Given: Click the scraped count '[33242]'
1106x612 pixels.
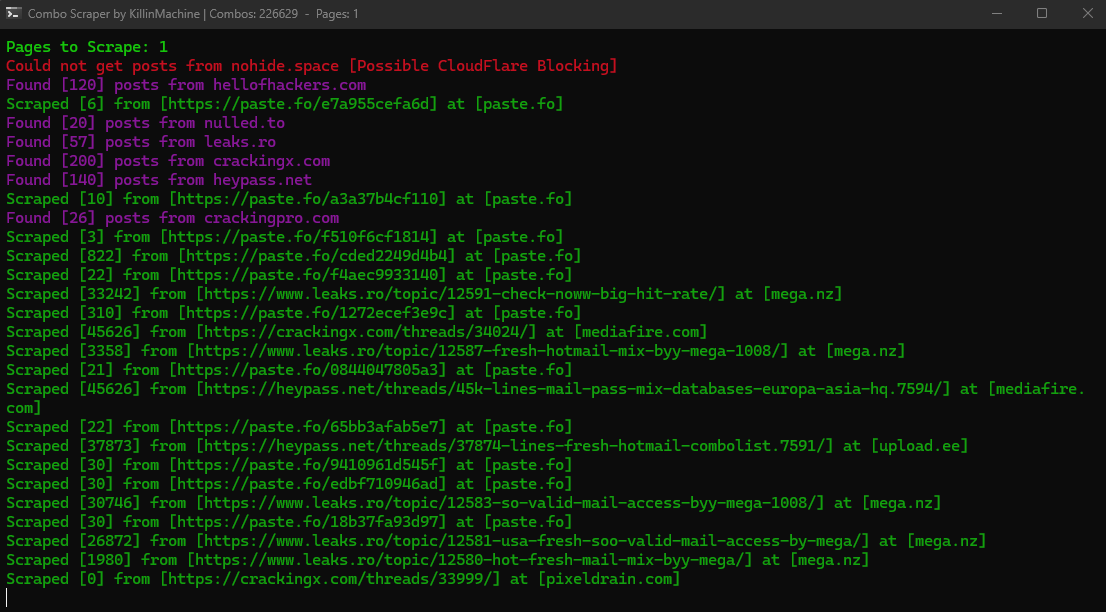Looking at the screenshot, I should click(109, 294).
